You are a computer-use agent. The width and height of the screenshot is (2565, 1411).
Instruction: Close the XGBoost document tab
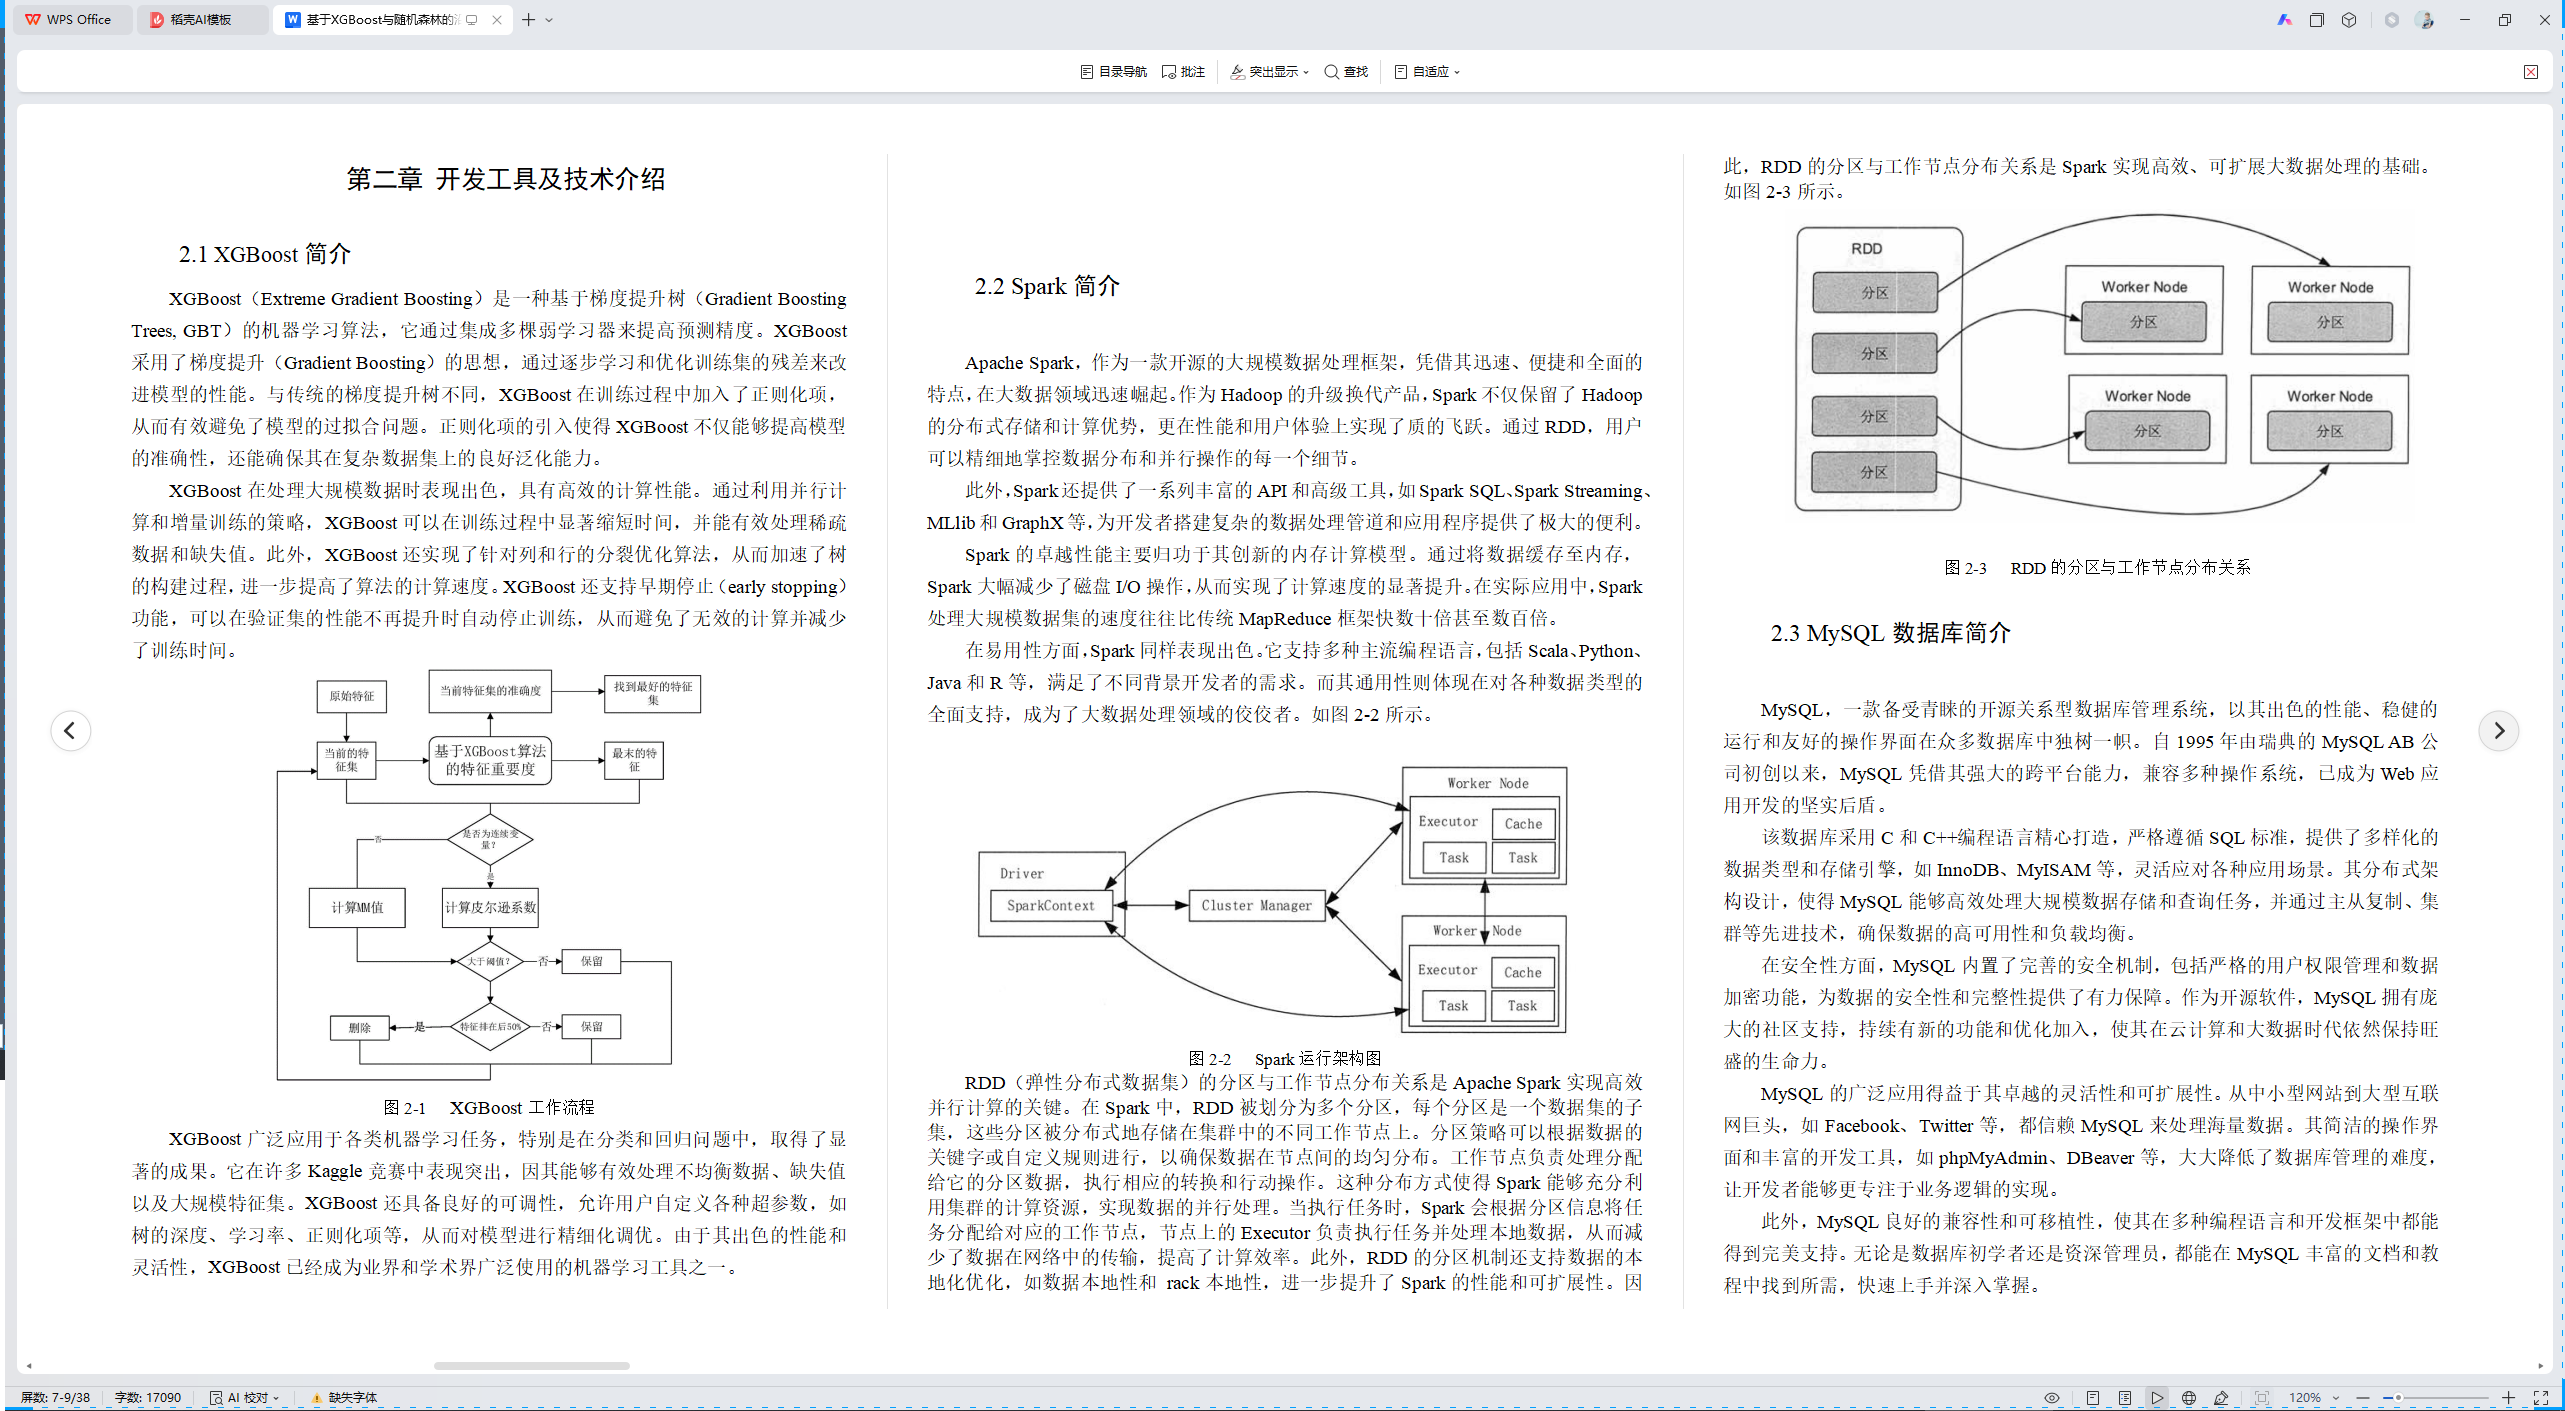point(497,19)
